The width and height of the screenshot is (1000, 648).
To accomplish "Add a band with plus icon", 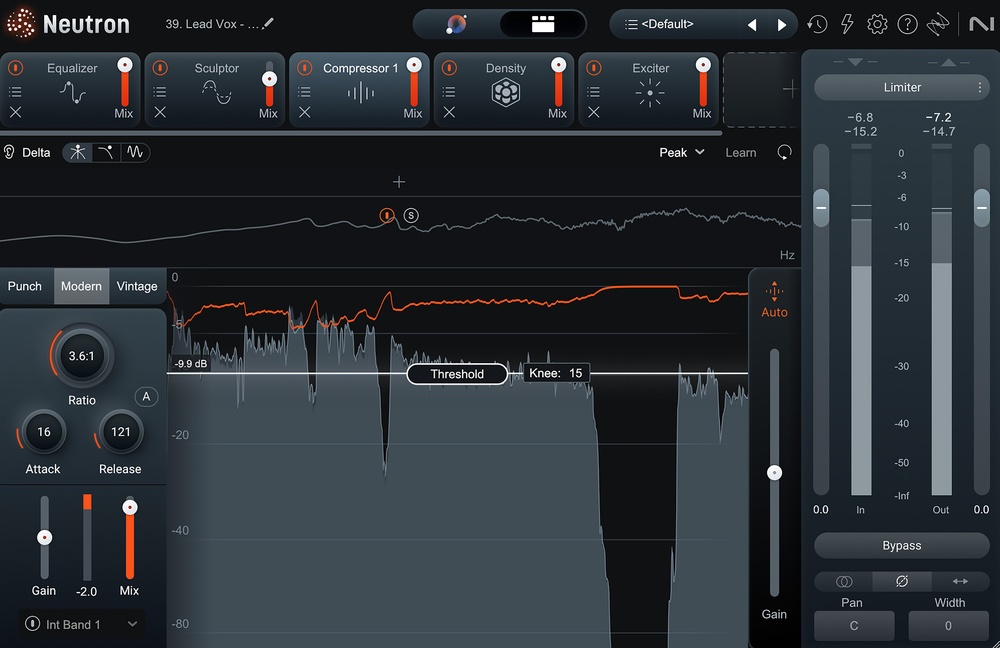I will pos(399,182).
